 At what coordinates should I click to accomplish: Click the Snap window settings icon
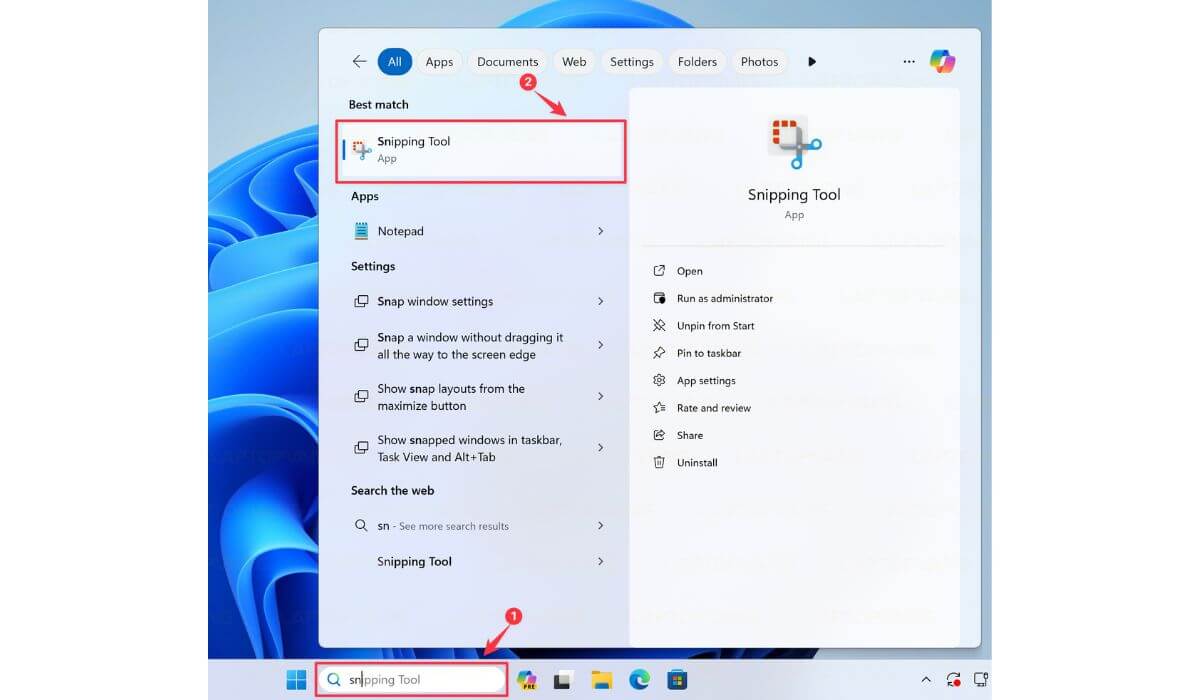(x=361, y=301)
